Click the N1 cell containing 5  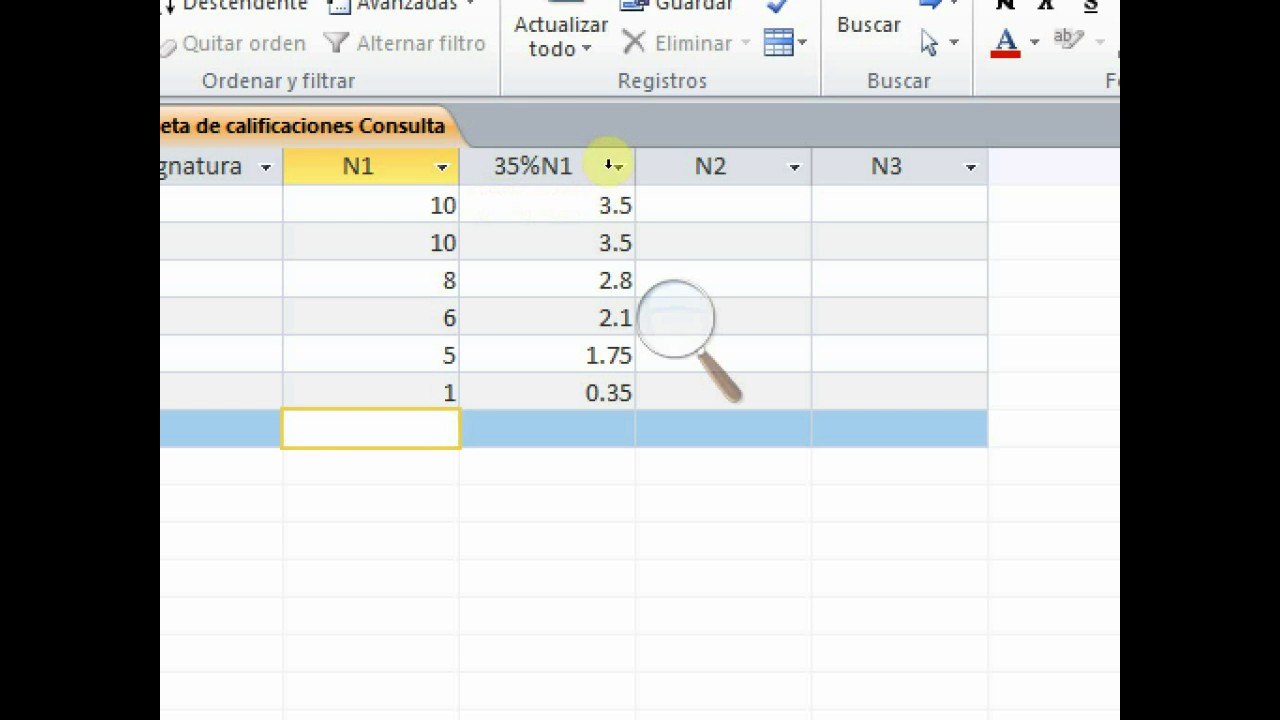(371, 355)
